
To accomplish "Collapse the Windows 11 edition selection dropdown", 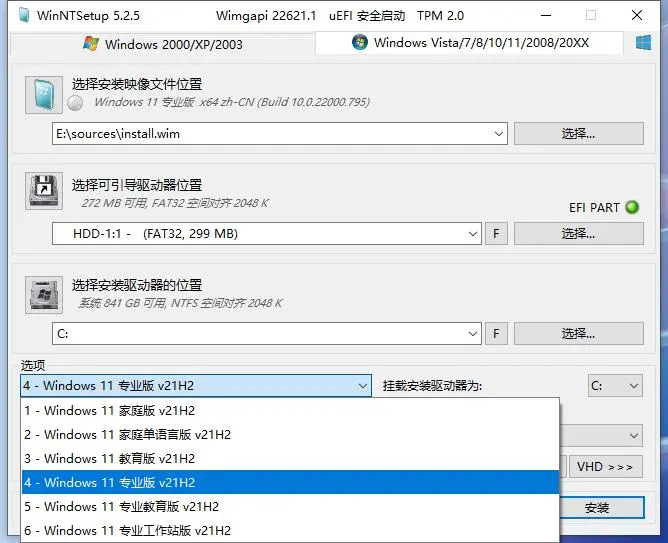I will coord(363,386).
